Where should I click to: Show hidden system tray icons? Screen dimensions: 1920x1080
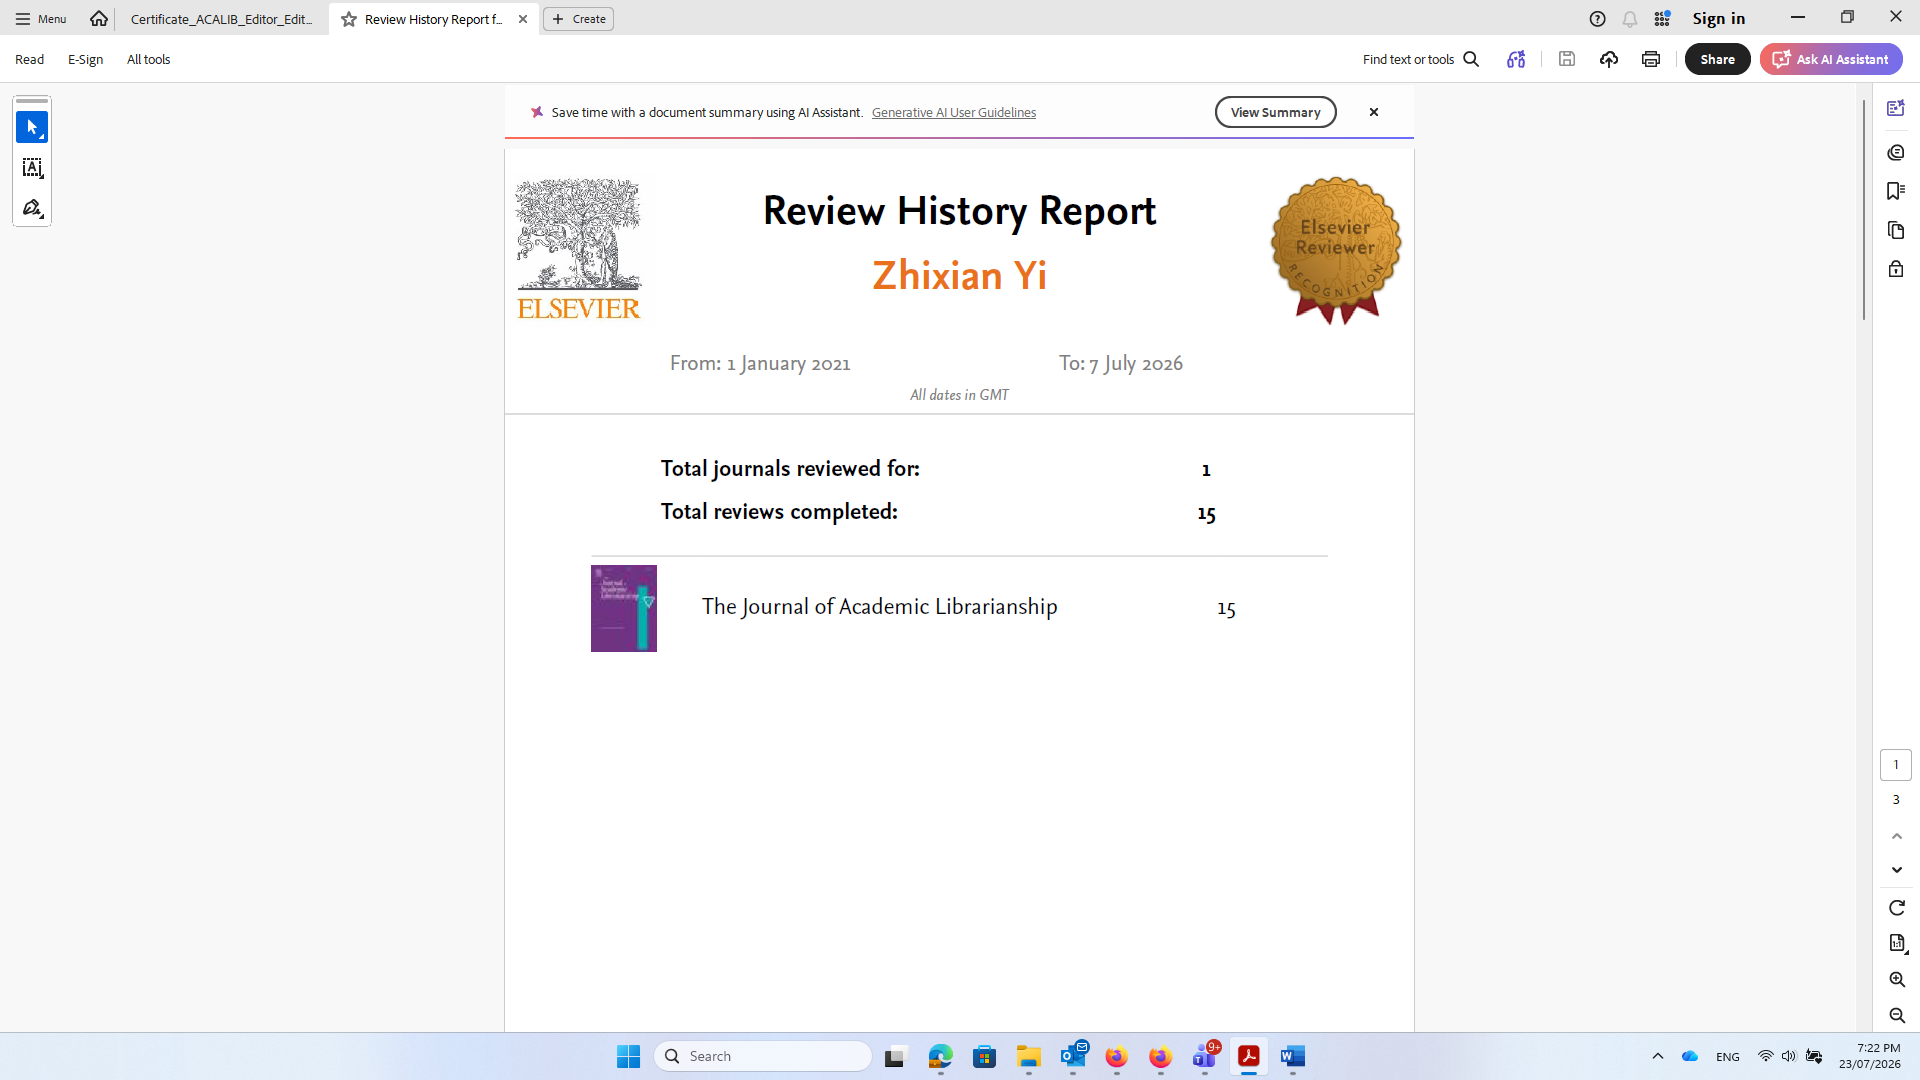(1658, 1056)
